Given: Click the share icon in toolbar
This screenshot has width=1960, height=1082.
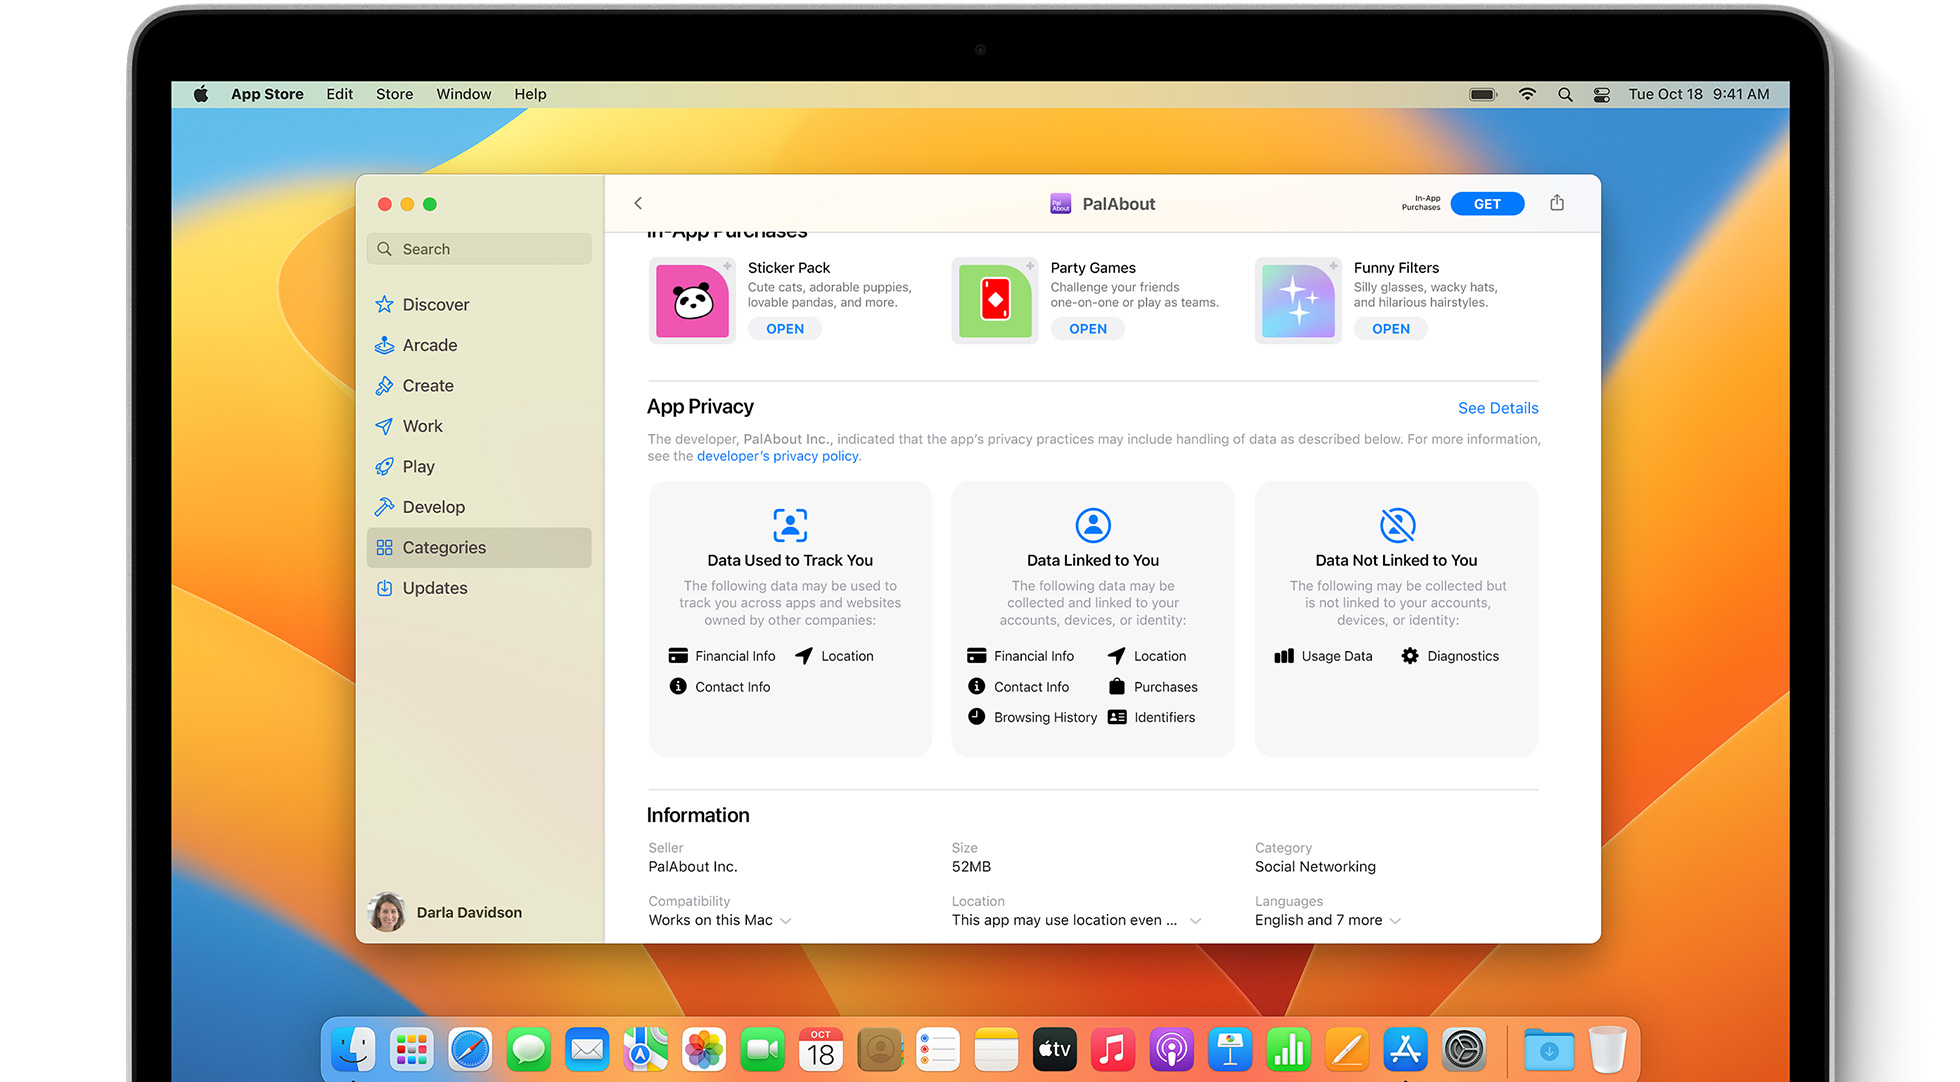Looking at the screenshot, I should (1557, 203).
